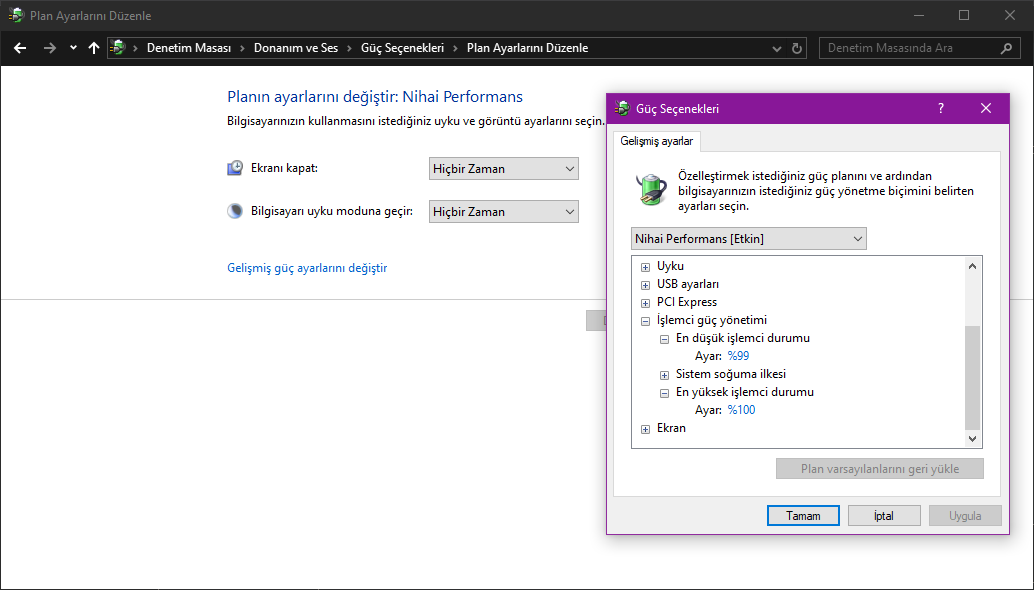Open the Ekranı kapat time dropdown
The width and height of the screenshot is (1034, 590).
[504, 168]
